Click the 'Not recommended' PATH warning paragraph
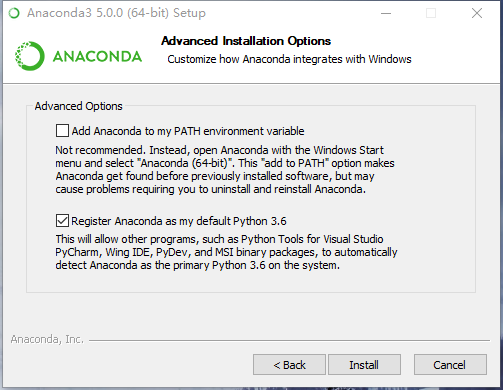The height and width of the screenshot is (390, 503). 225,169
